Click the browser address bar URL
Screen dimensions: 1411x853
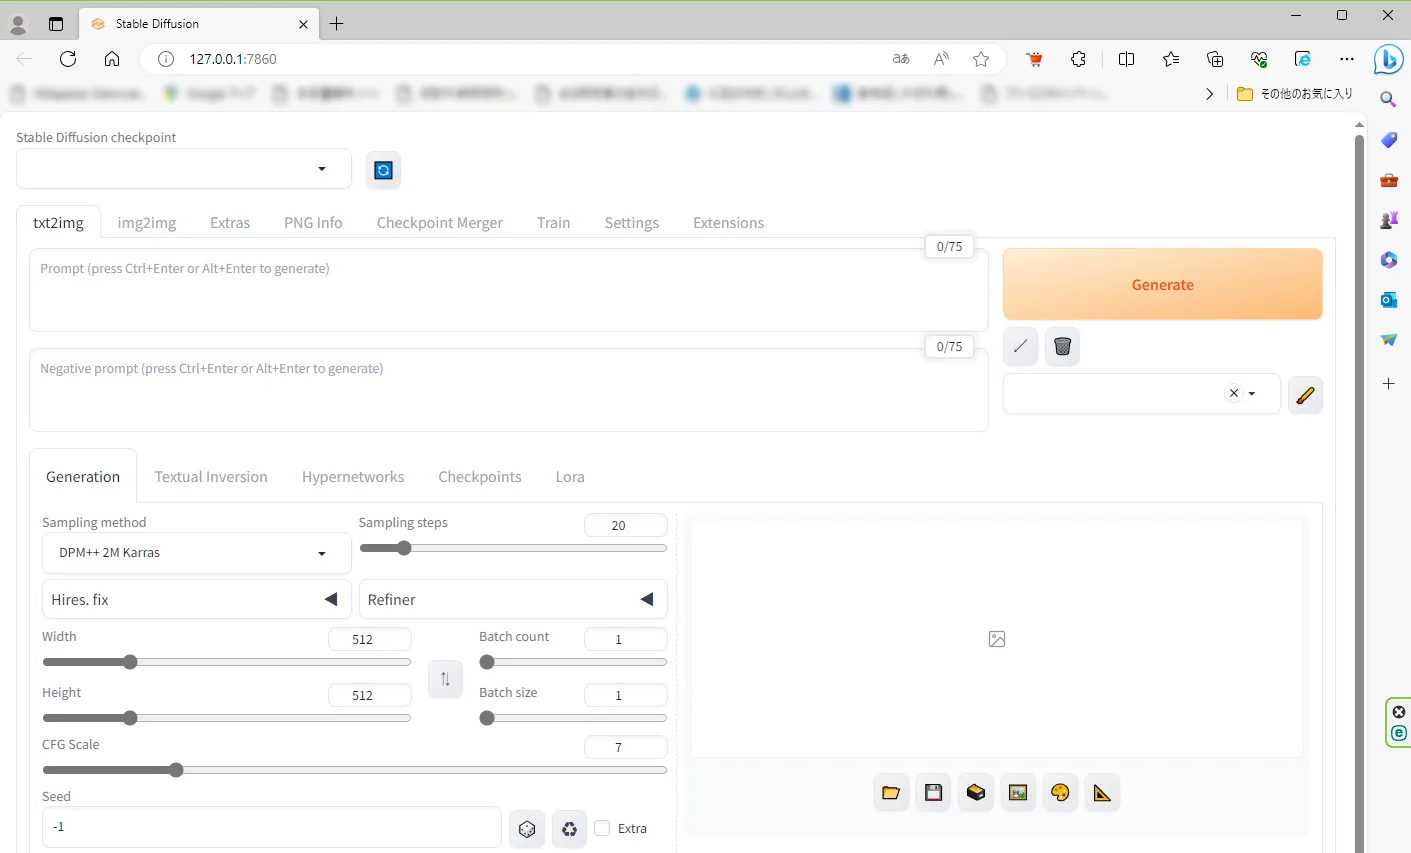tap(233, 59)
